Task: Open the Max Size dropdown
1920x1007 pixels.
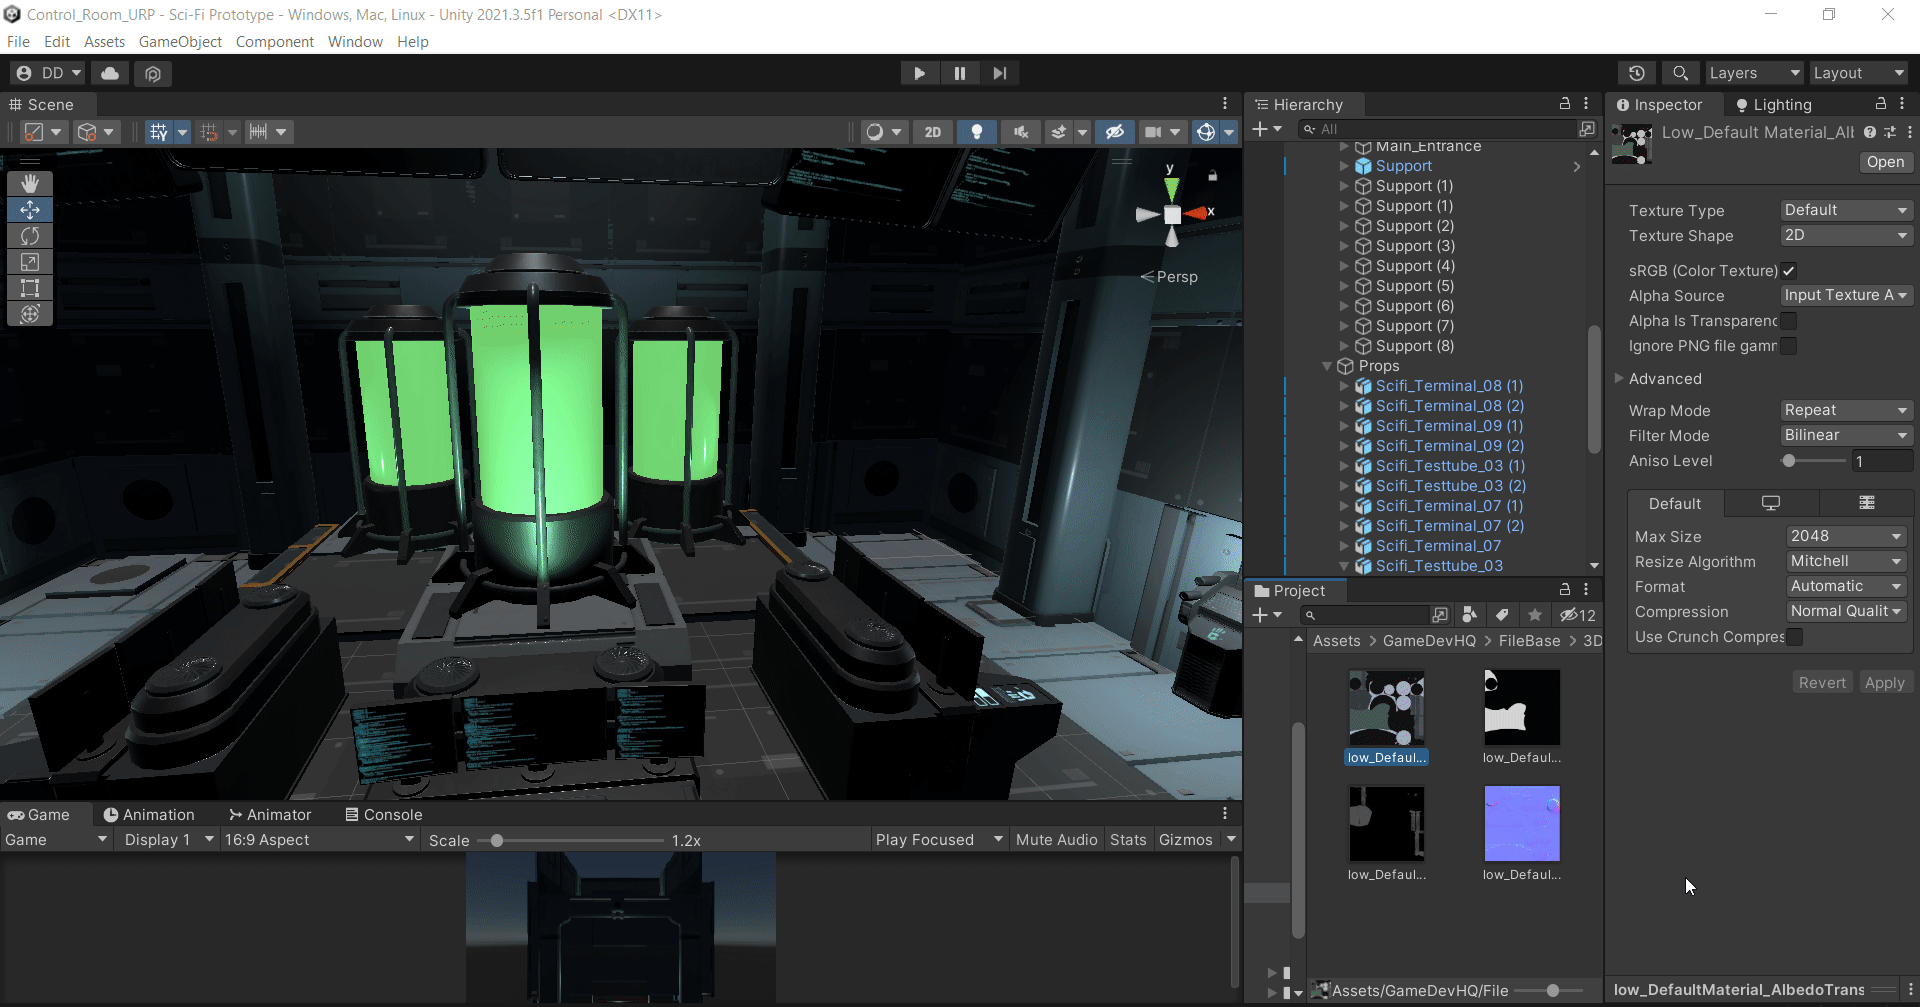Action: click(x=1845, y=536)
